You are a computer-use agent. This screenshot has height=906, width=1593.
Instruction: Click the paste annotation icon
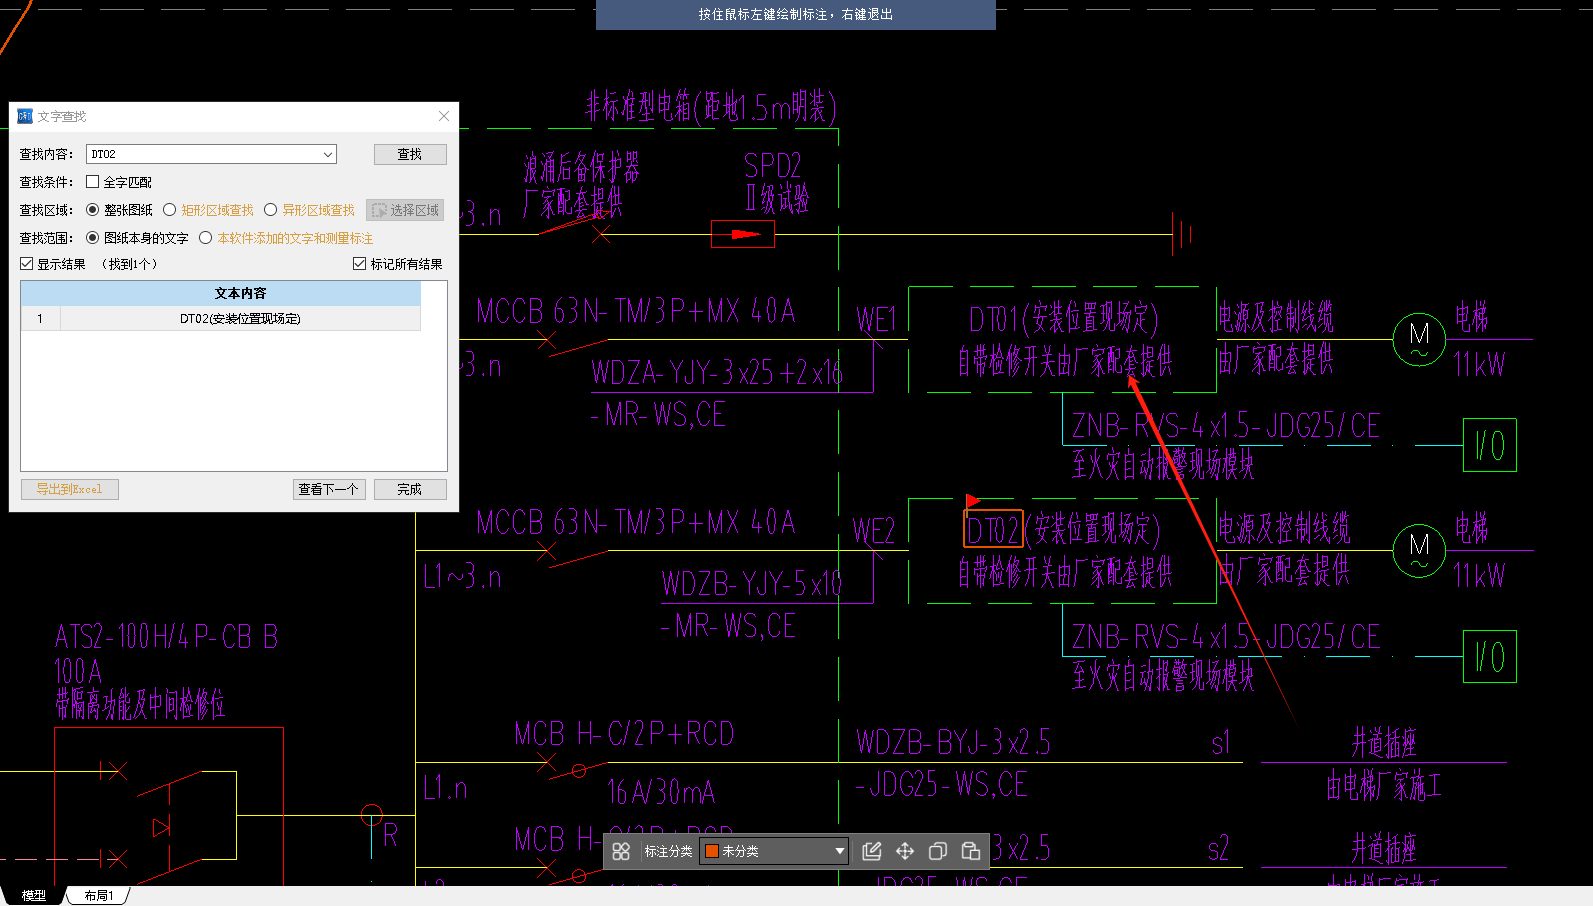[x=971, y=851]
